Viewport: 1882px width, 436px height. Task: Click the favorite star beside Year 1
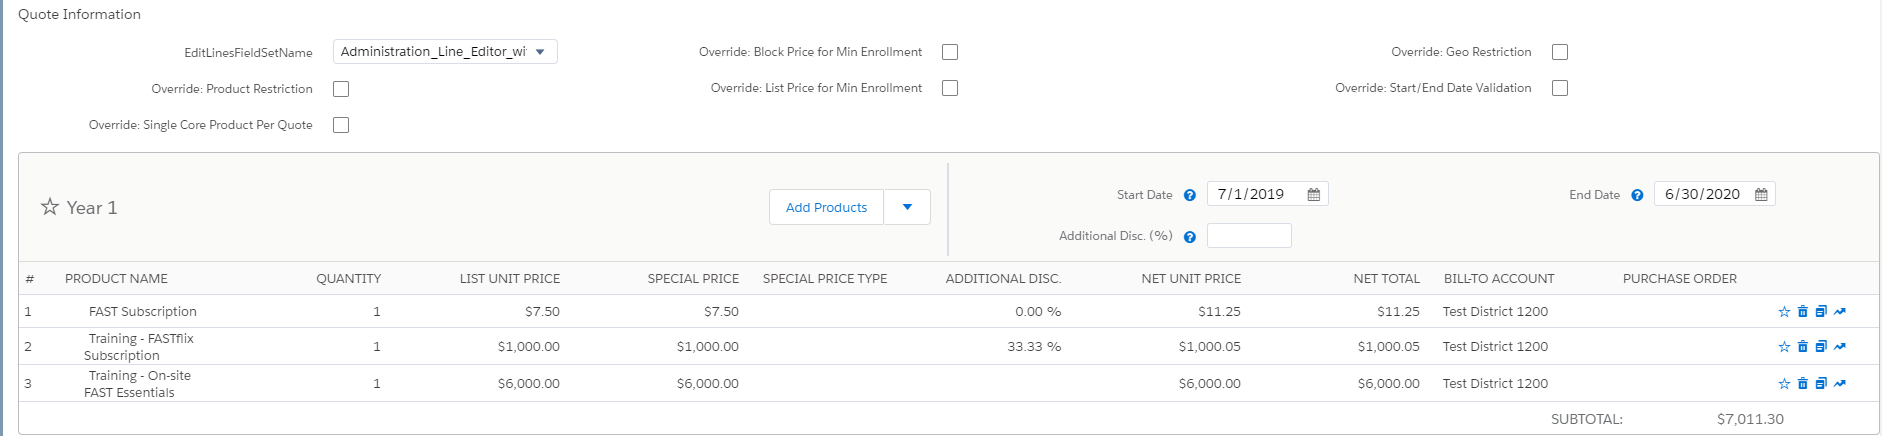pos(49,207)
